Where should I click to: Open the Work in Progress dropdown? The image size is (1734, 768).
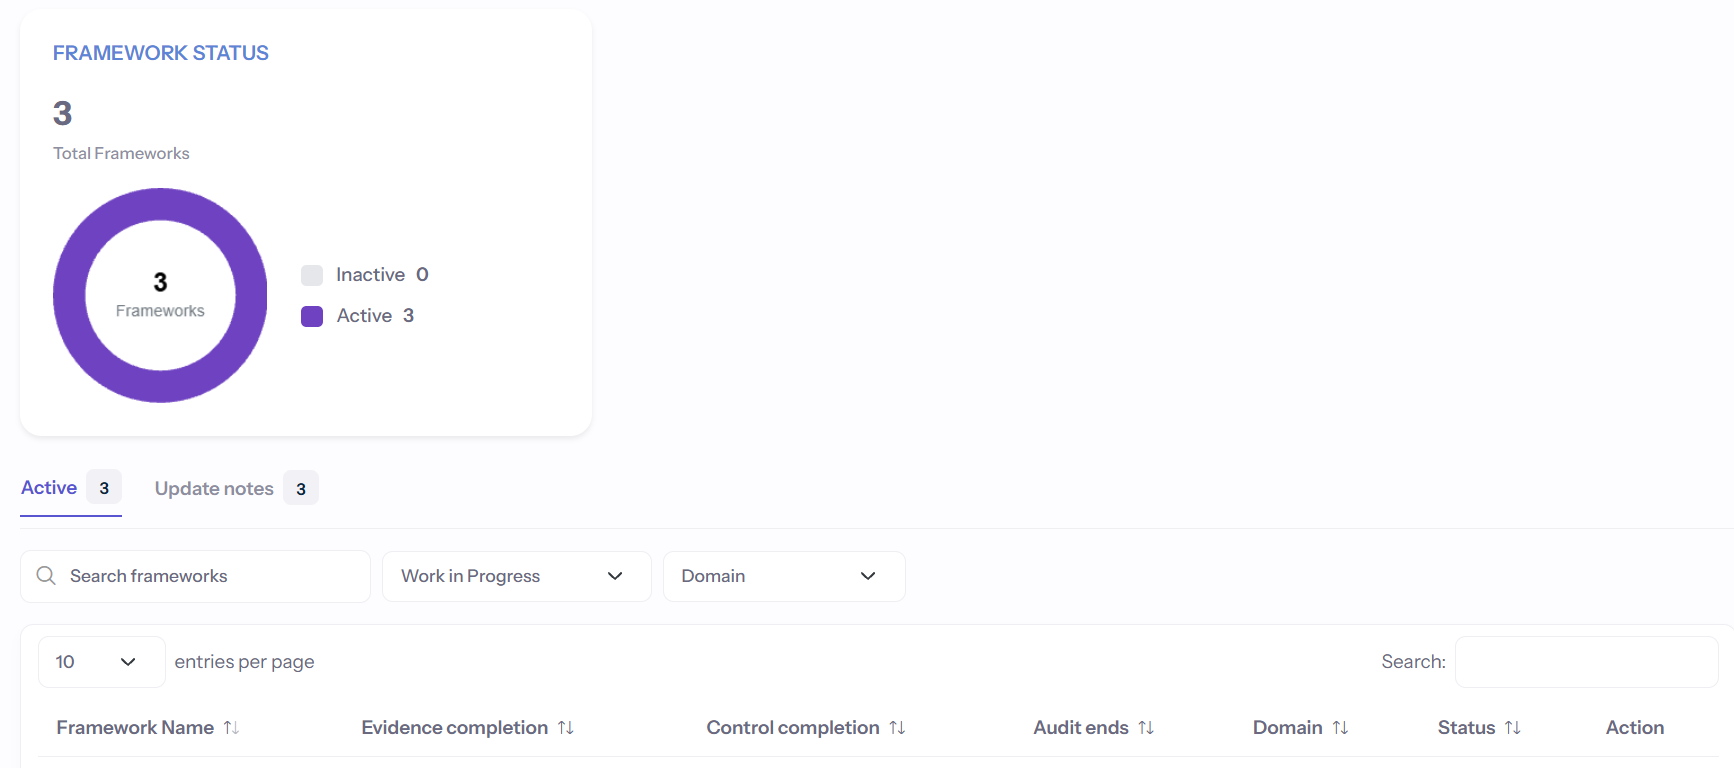[517, 576]
